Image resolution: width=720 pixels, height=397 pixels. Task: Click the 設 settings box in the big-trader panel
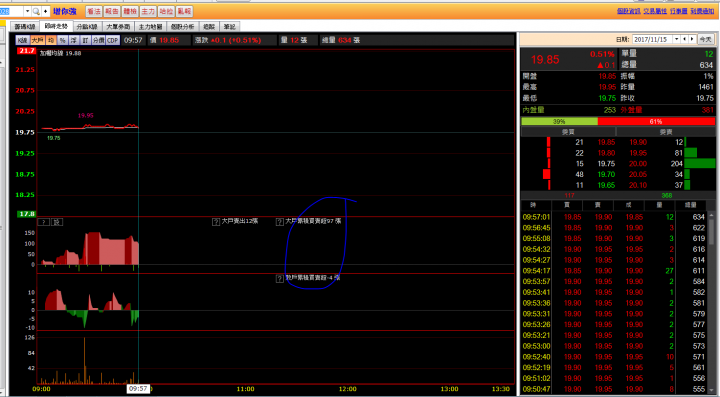tap(57, 222)
